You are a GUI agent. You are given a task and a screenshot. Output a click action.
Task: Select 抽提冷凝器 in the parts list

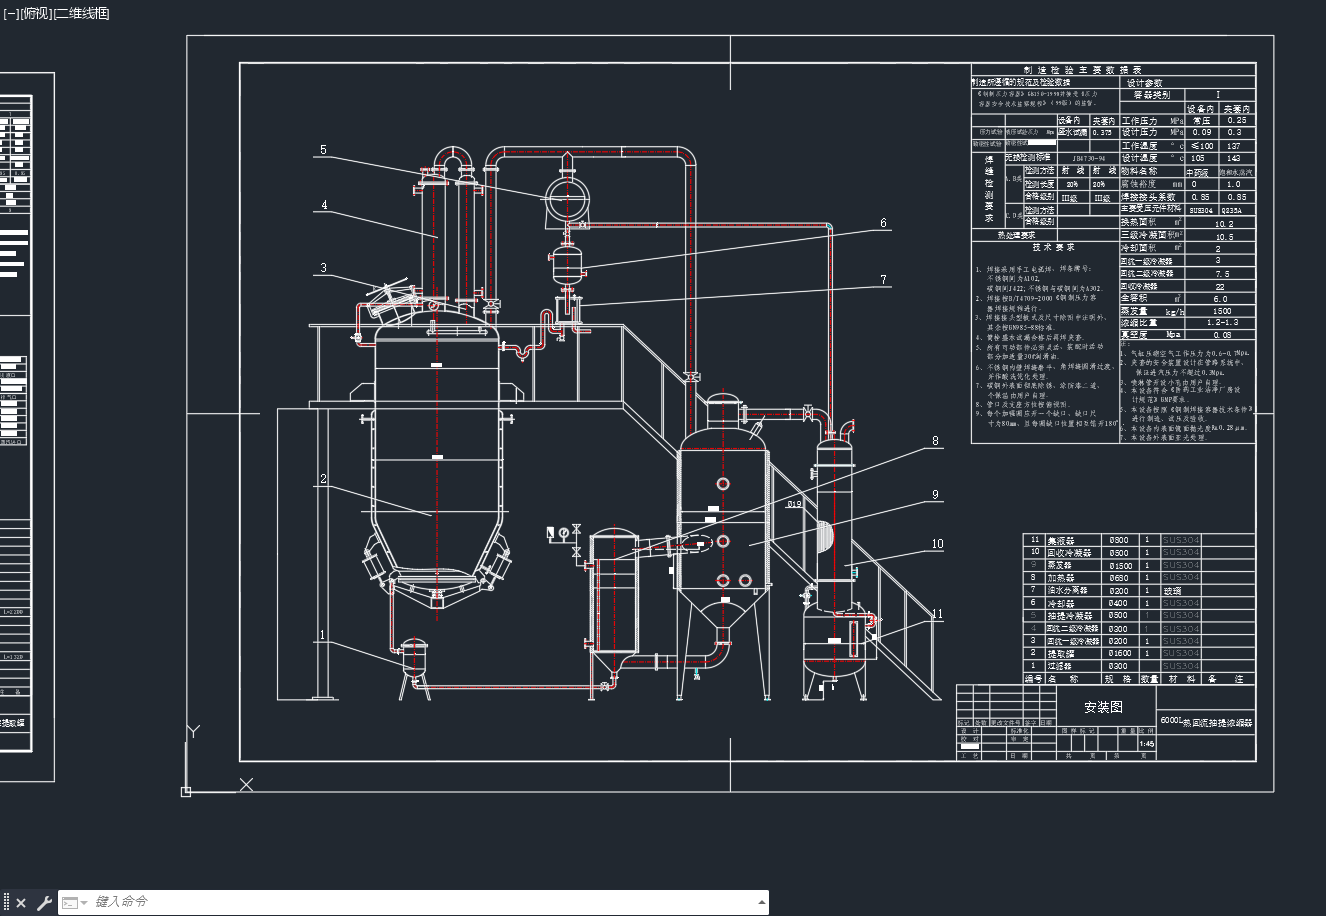click(x=1069, y=615)
